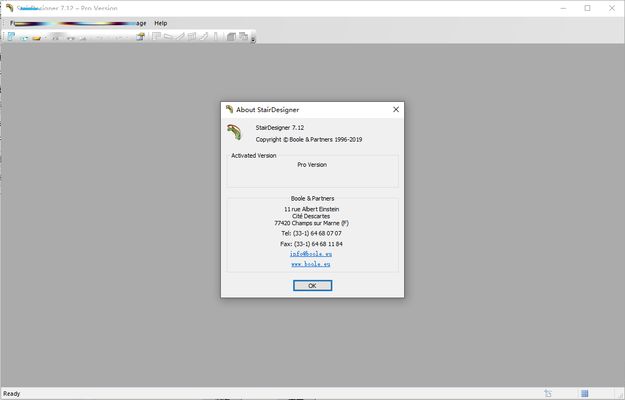Viewport: 625px width, 400px height.
Task: Click the yellow folder toolbar icon
Action: click(x=36, y=38)
